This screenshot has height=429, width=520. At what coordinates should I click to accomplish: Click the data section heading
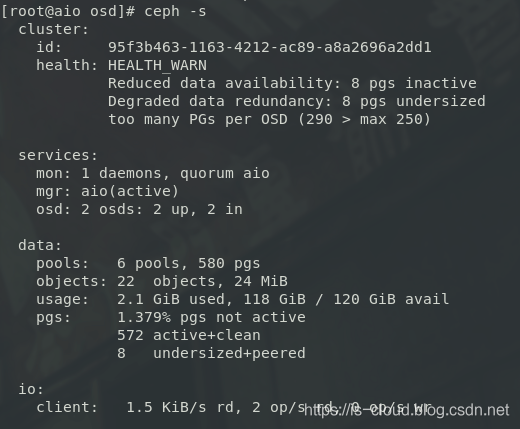pyautogui.click(x=40, y=245)
